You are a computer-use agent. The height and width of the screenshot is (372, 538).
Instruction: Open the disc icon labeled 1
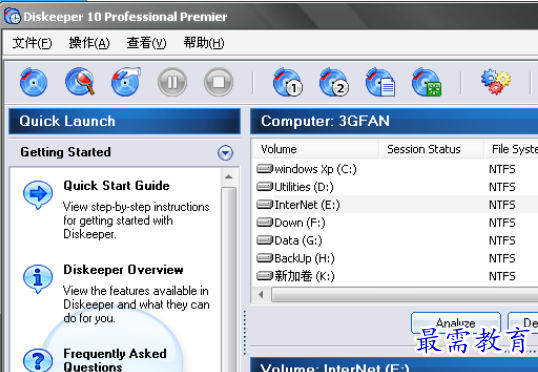point(288,82)
